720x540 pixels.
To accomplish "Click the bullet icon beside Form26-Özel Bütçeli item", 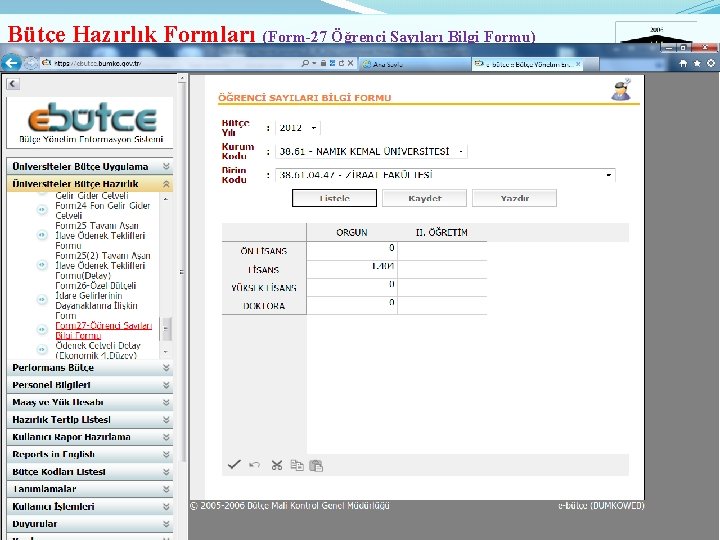I will [42, 299].
